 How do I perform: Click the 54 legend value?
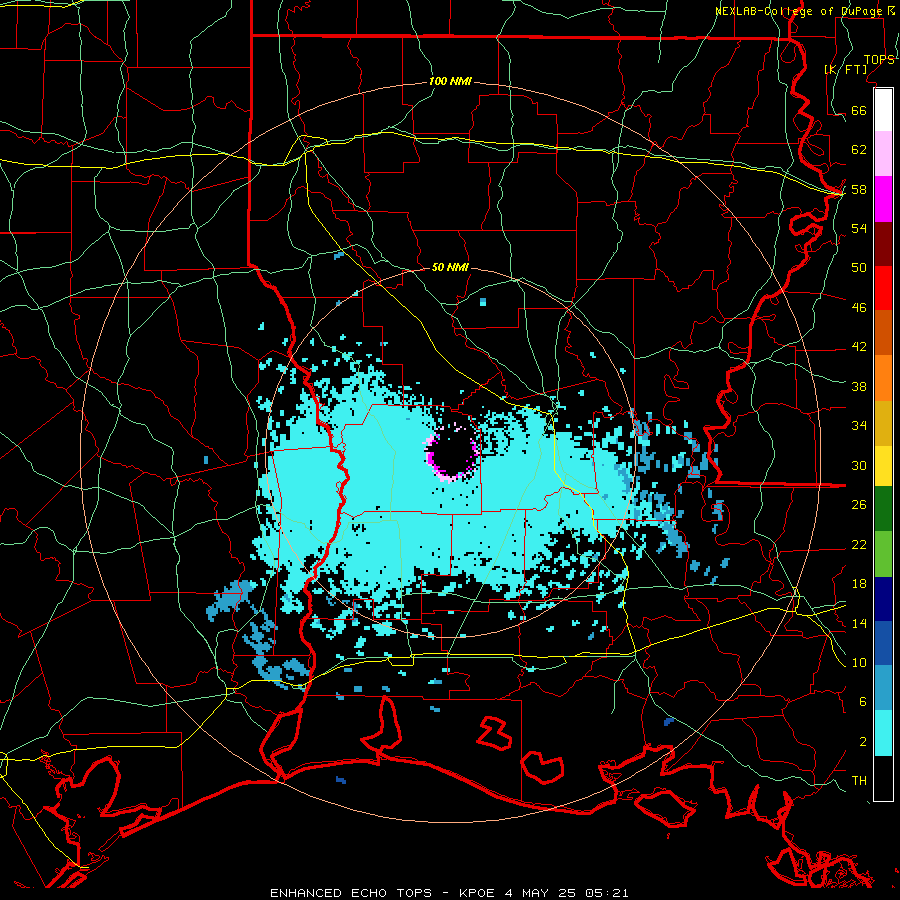pos(859,228)
